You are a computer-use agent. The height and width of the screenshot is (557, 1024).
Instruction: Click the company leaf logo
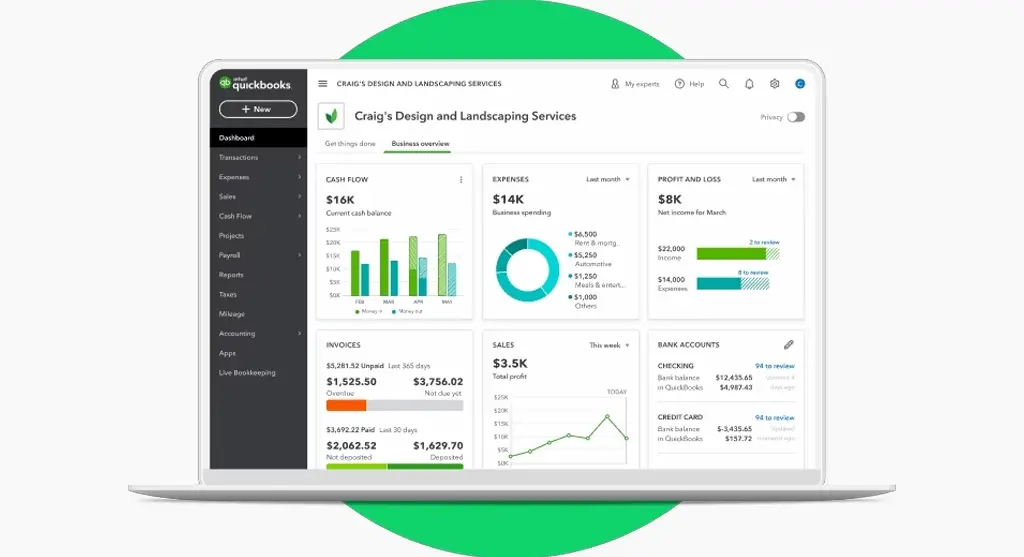coord(331,116)
